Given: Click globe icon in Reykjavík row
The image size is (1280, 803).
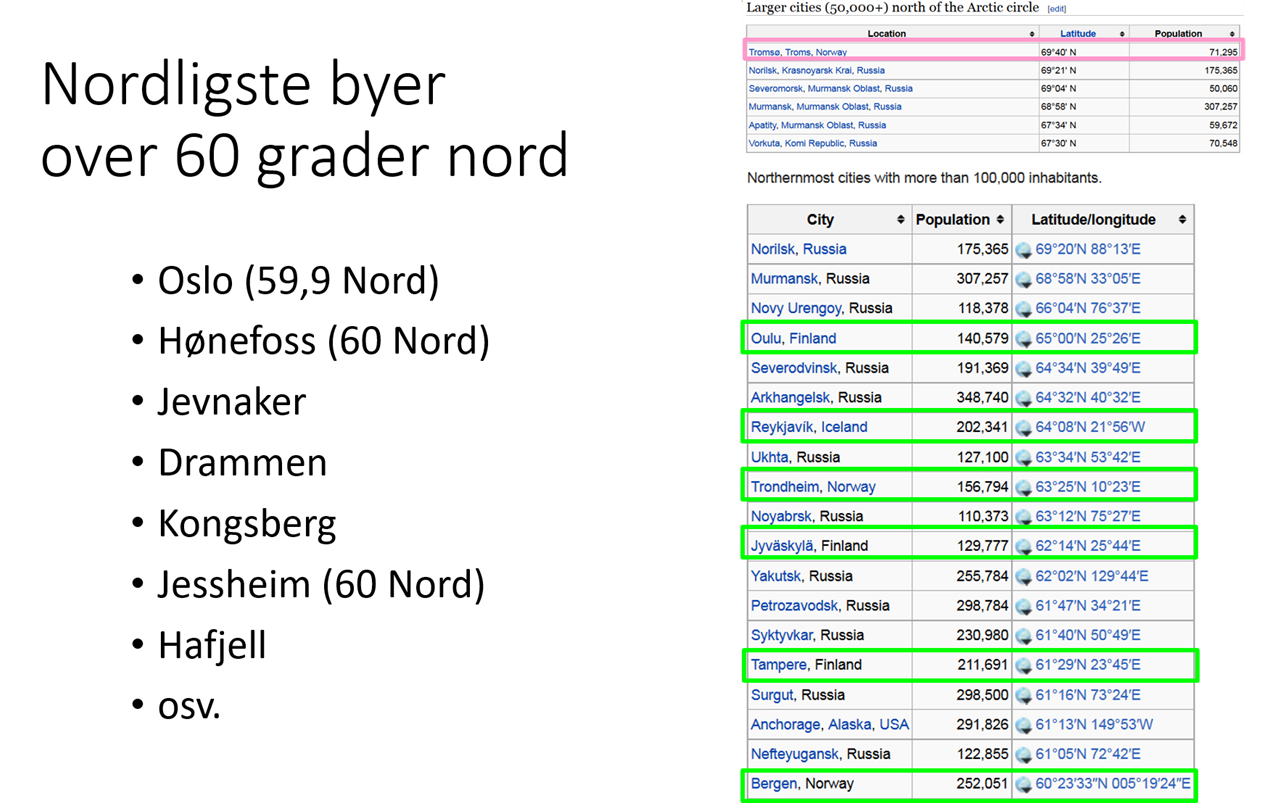Looking at the screenshot, I should 1024,428.
